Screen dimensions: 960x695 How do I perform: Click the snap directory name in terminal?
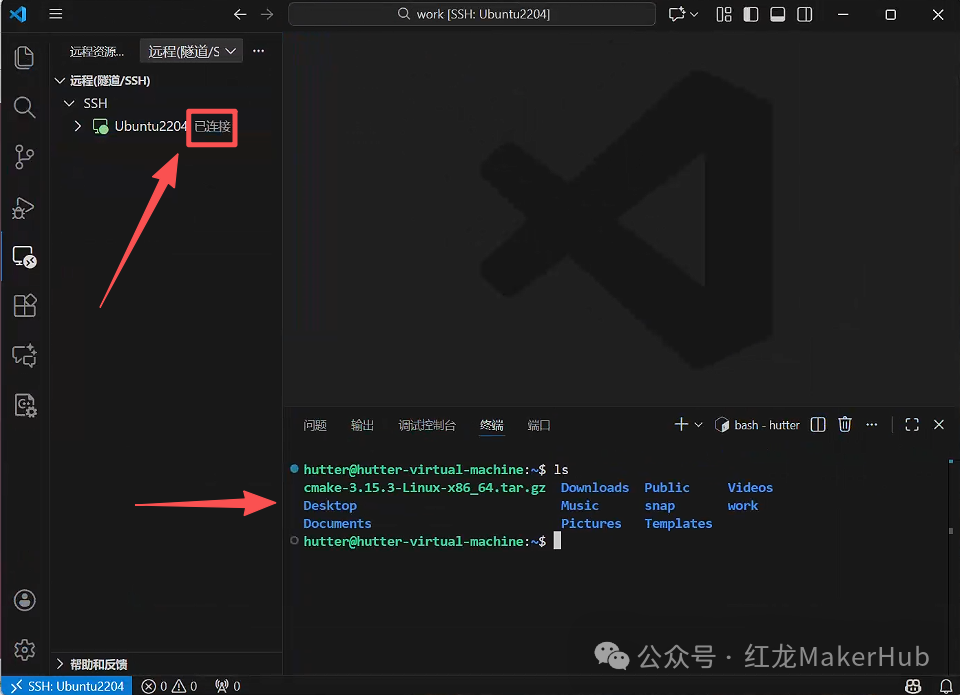pyautogui.click(x=659, y=506)
